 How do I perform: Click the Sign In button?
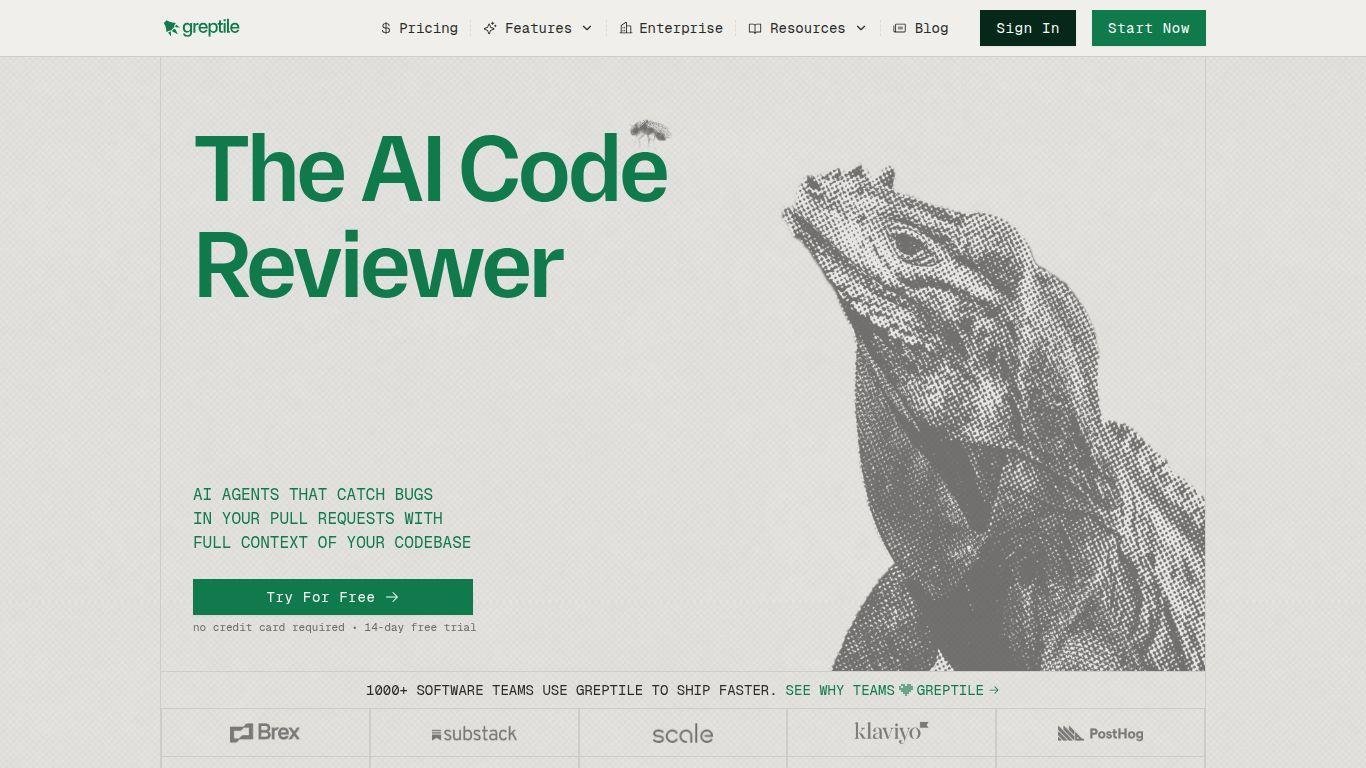[x=1027, y=28]
